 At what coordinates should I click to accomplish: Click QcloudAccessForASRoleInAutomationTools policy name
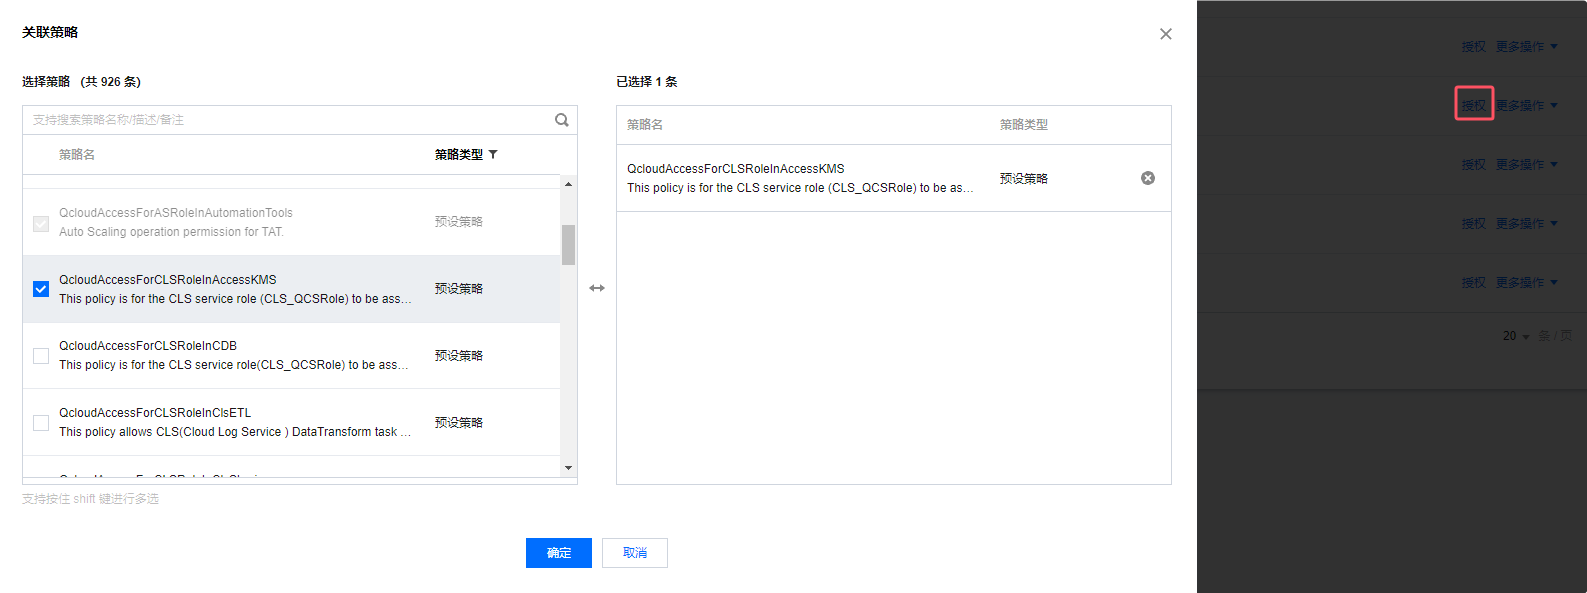[176, 213]
